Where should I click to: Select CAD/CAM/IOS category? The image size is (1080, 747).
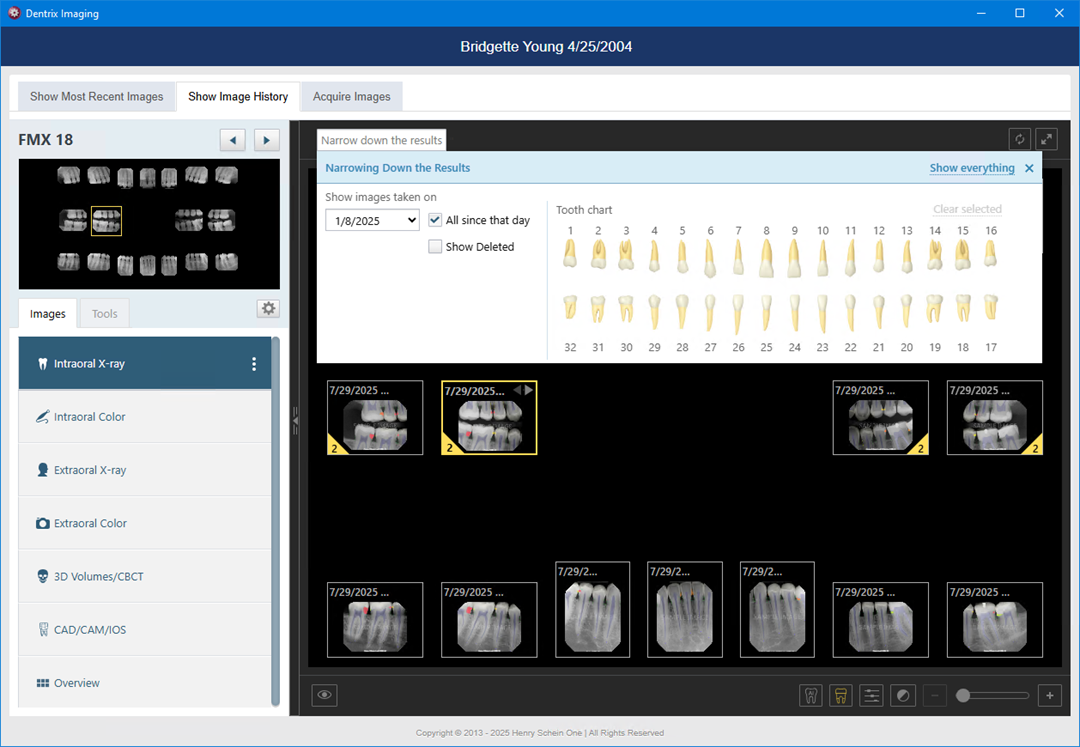point(145,629)
